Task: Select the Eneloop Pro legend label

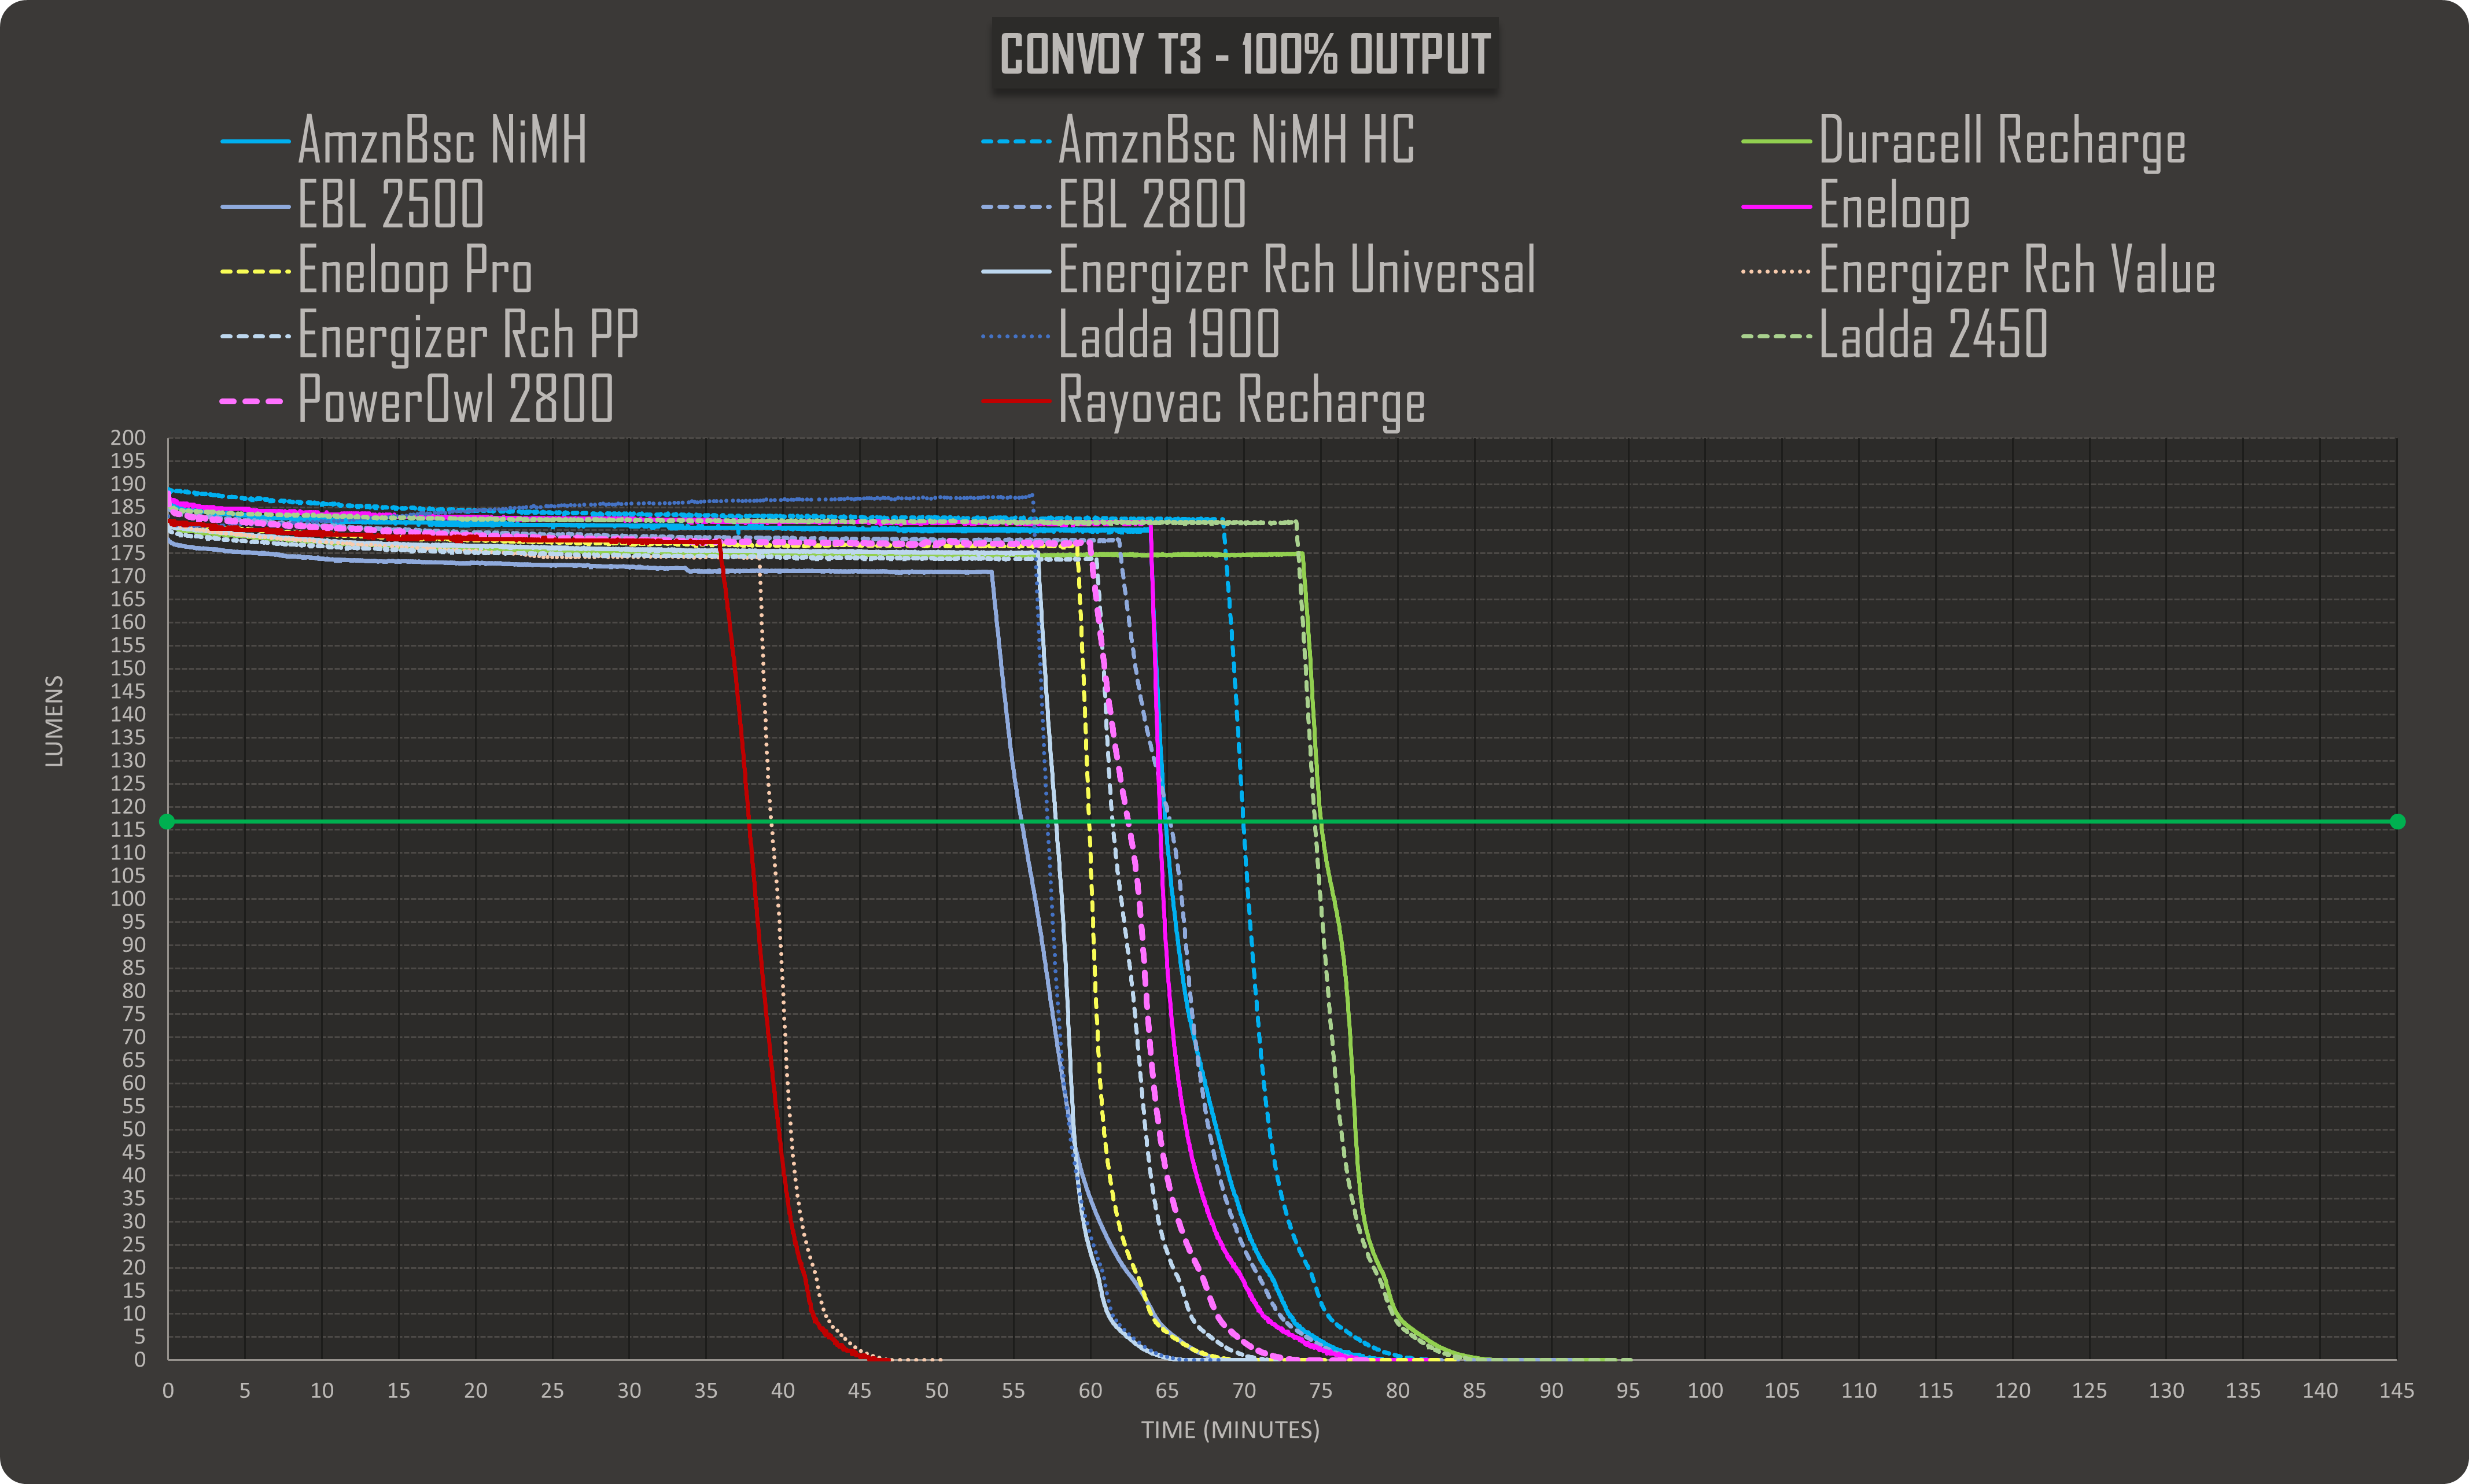Action: (x=415, y=271)
